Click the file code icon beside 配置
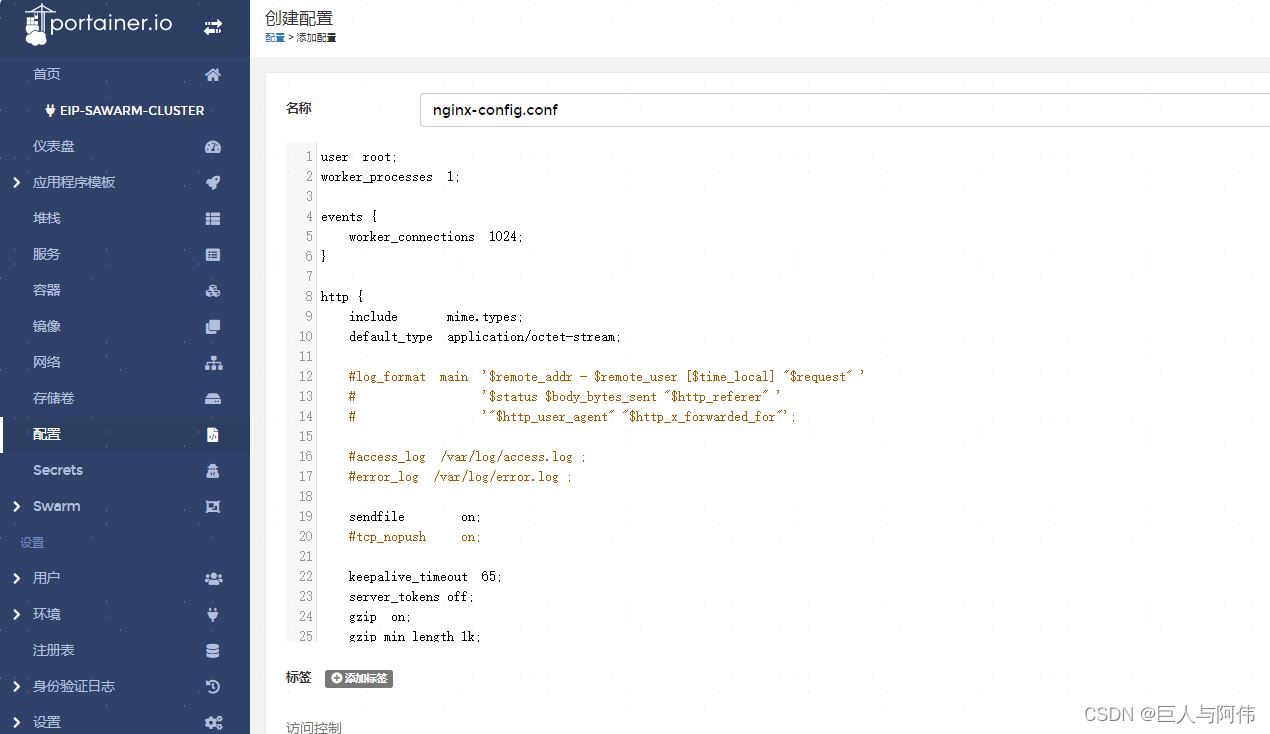 point(212,434)
